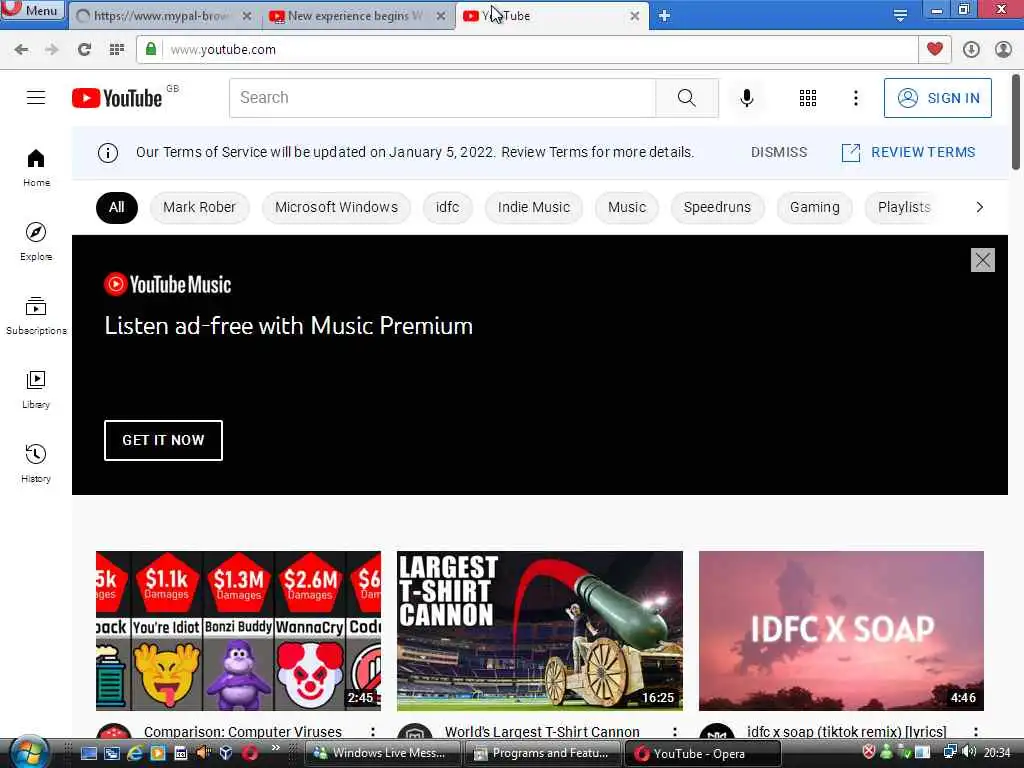The height and width of the screenshot is (768, 1024).
Task: Close the New experience begins tab
Action: click(x=441, y=16)
